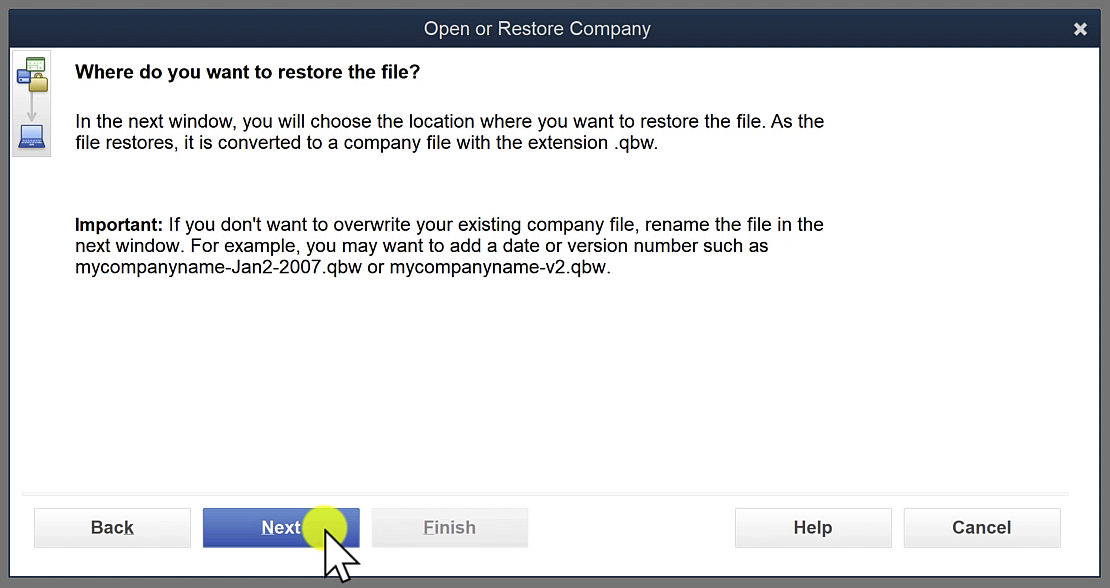
Task: Open Help for restoring a company
Action: click(x=813, y=528)
